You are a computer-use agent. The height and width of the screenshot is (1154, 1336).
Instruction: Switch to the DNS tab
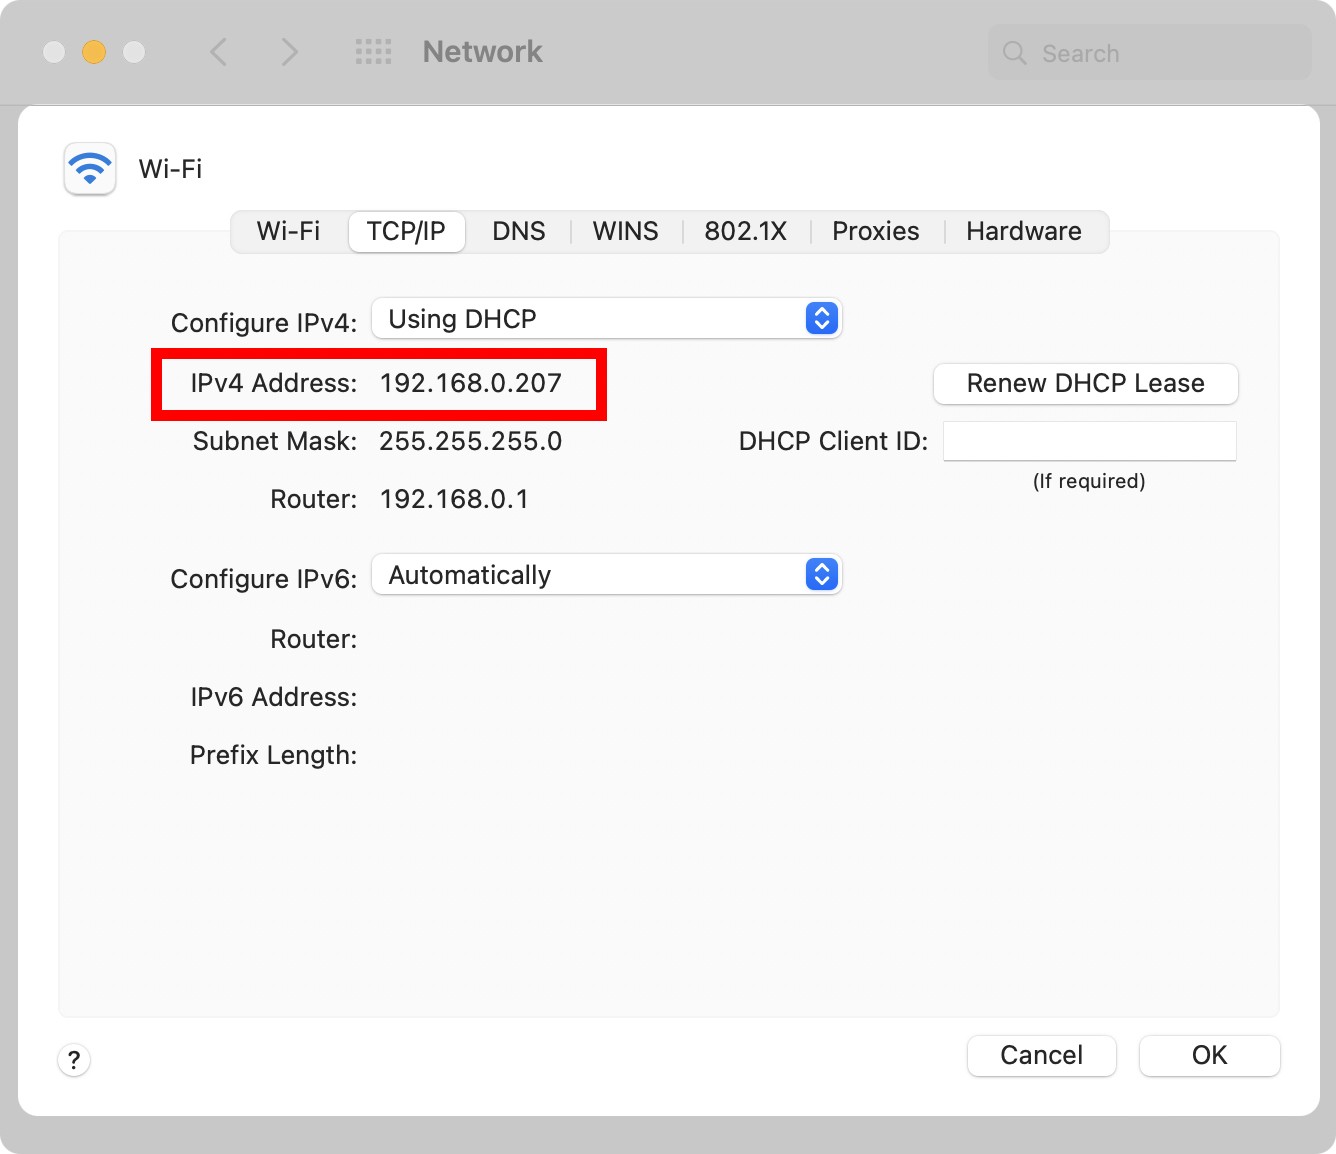tap(518, 231)
